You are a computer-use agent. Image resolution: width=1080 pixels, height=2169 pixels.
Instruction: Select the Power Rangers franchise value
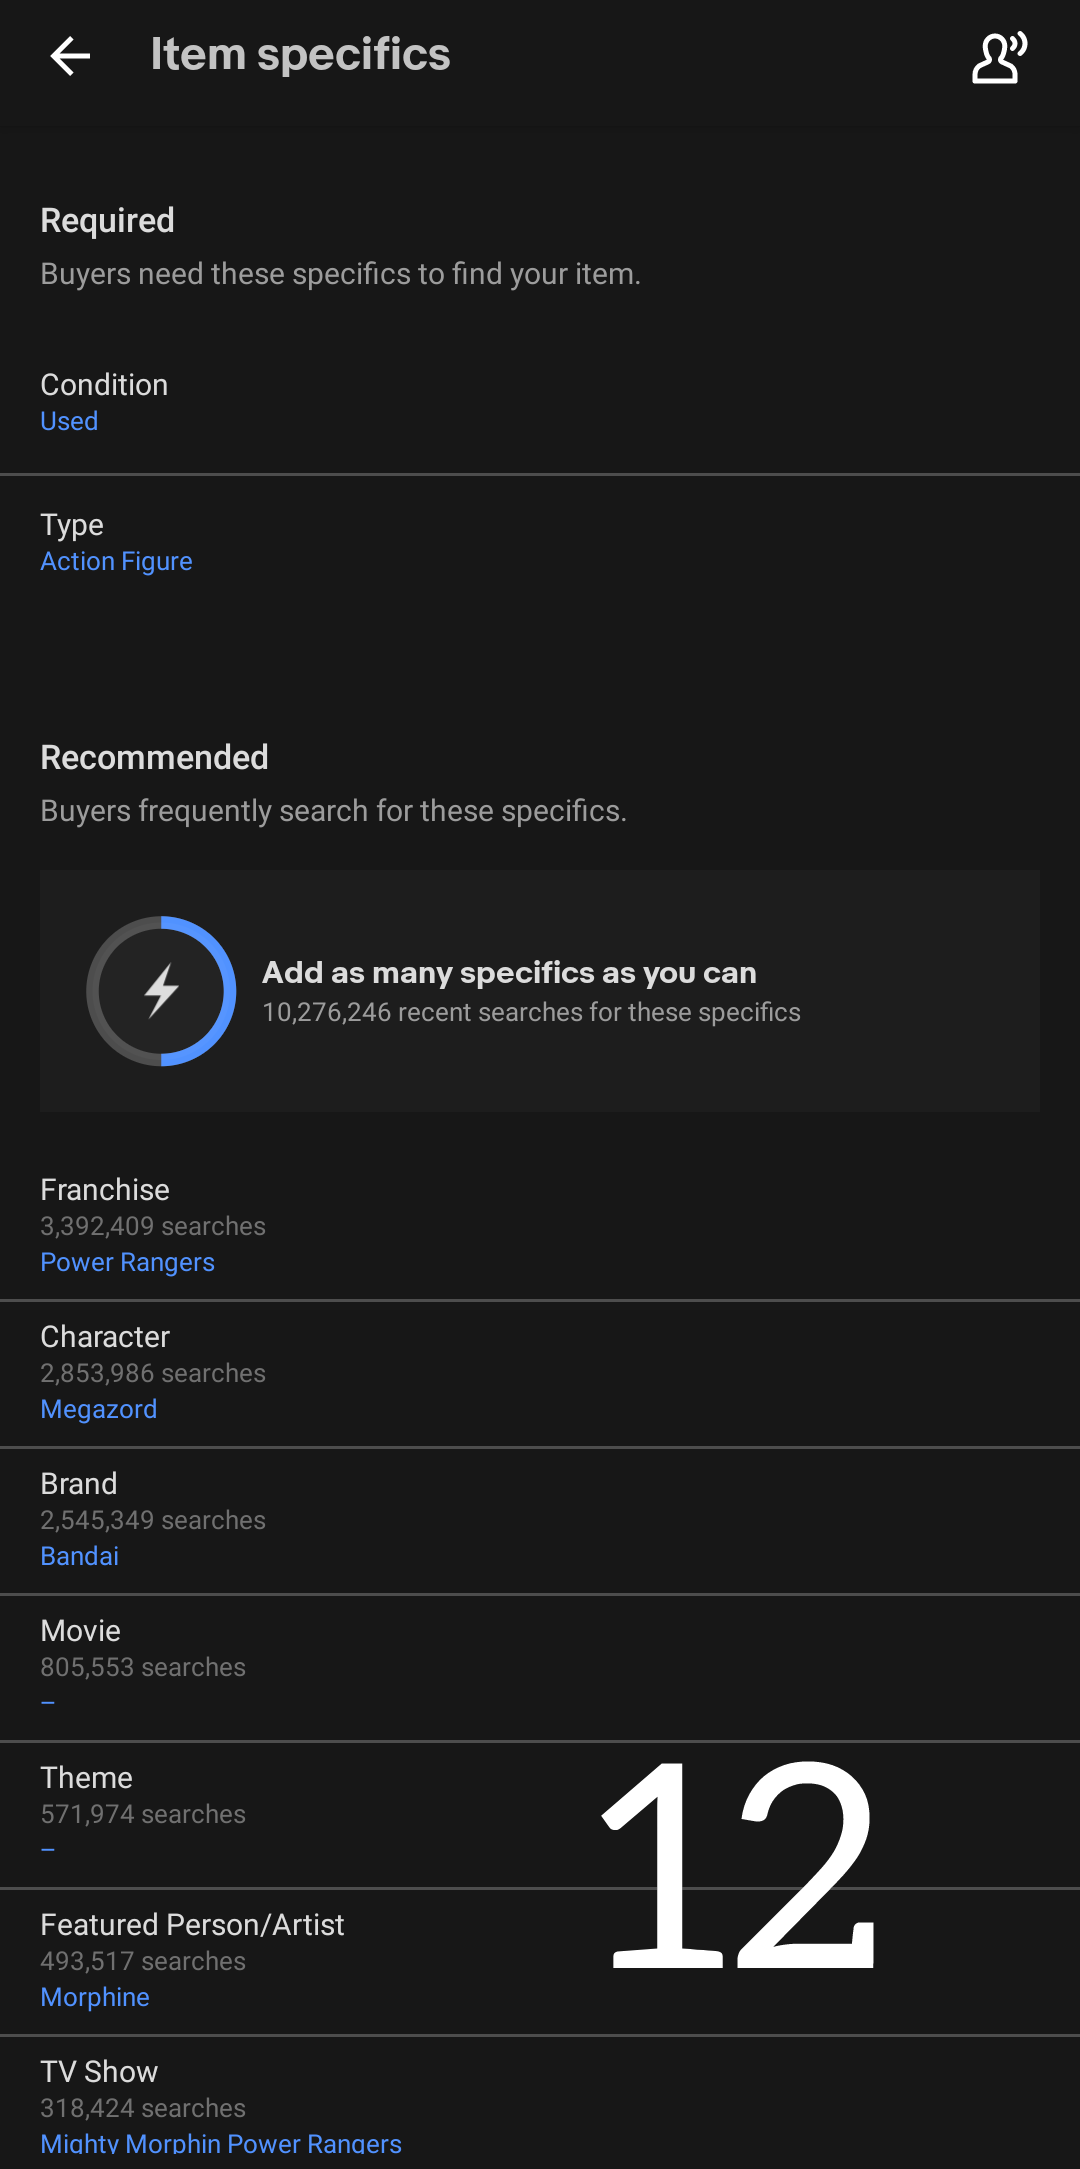coord(127,1263)
